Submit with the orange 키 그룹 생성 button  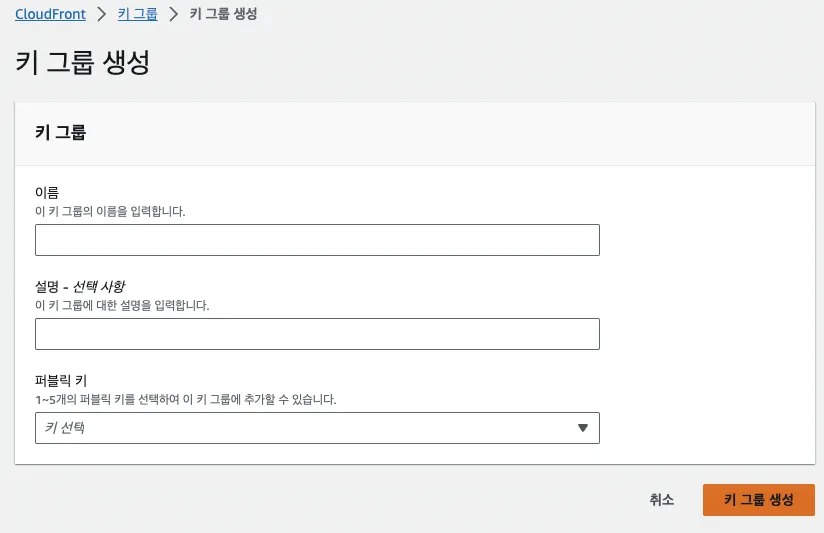click(759, 499)
